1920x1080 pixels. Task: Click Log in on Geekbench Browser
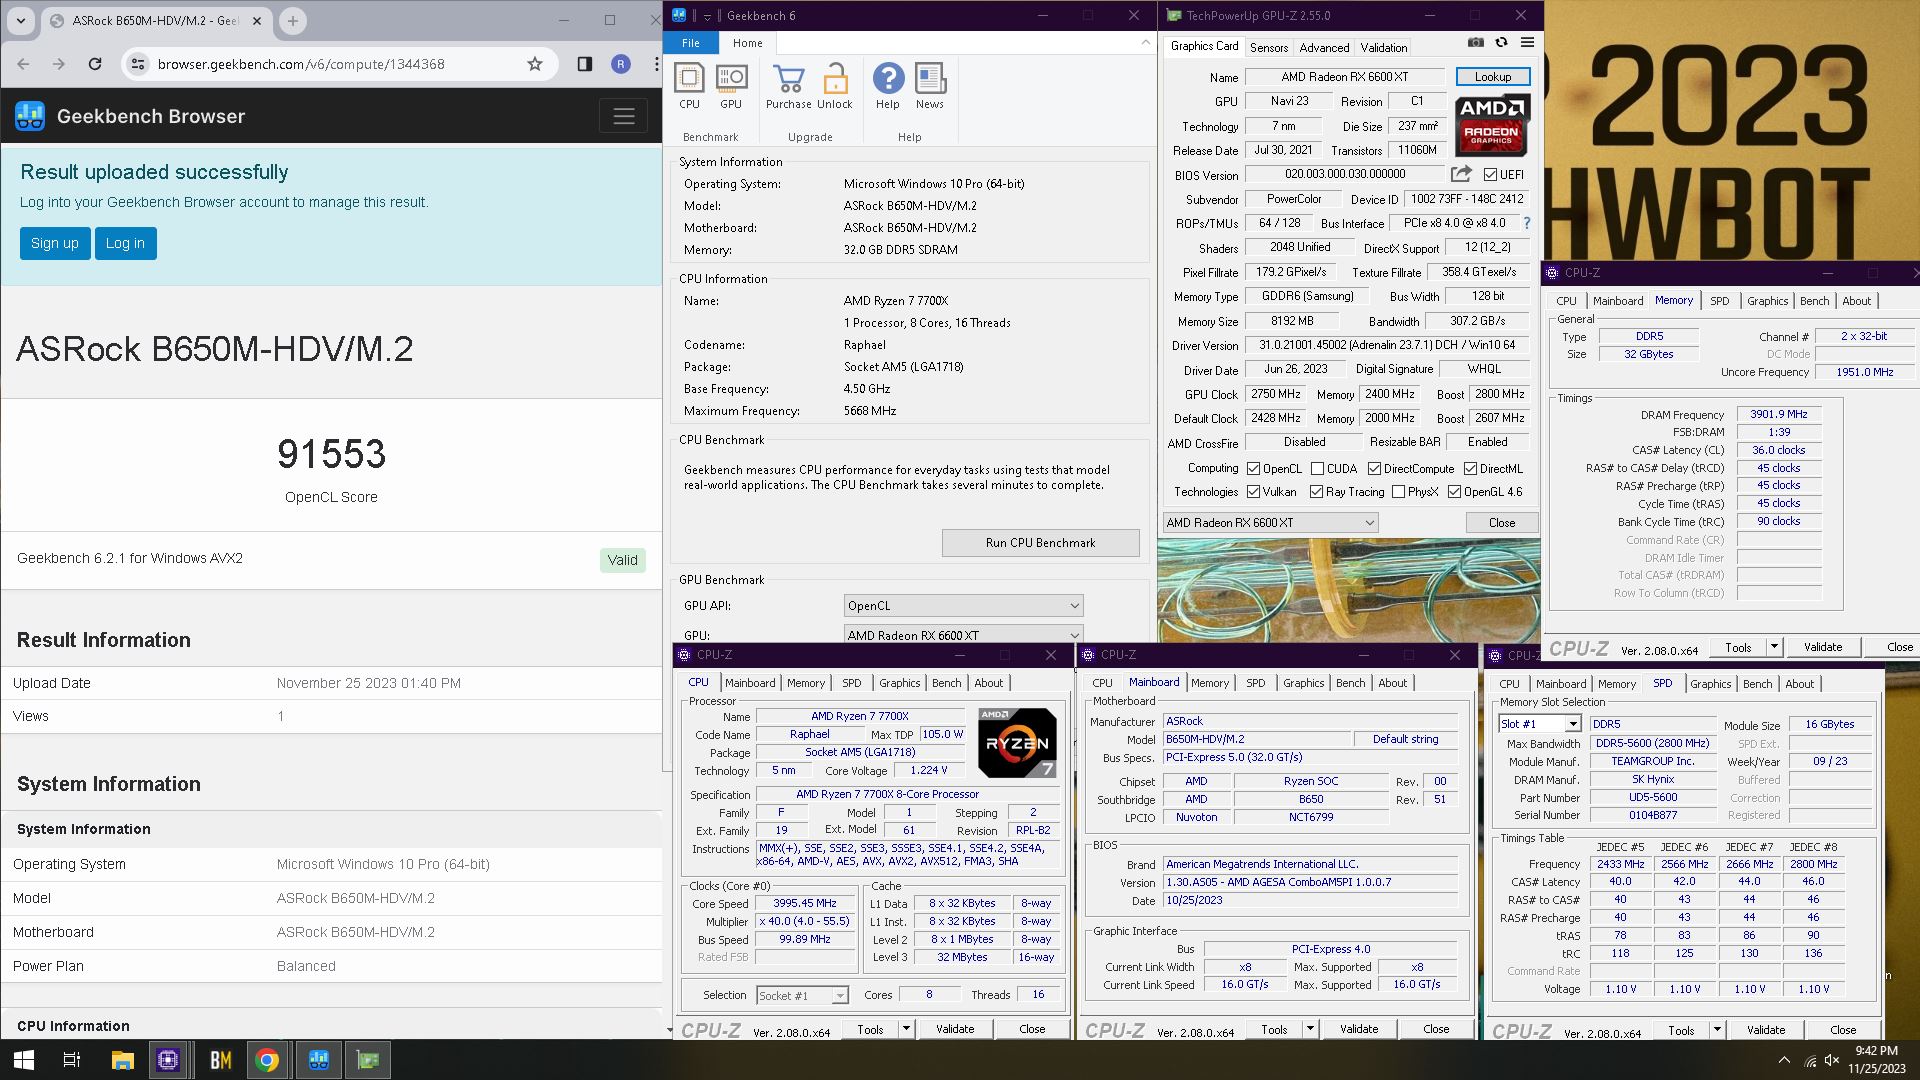125,243
